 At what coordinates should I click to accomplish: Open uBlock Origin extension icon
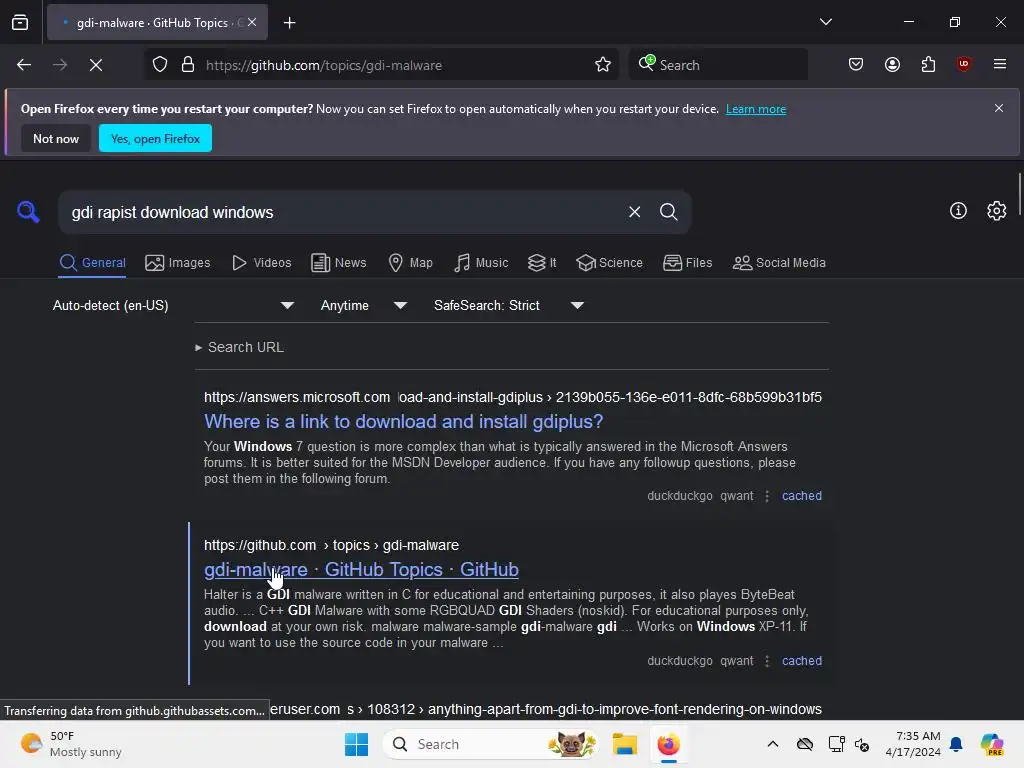point(963,64)
